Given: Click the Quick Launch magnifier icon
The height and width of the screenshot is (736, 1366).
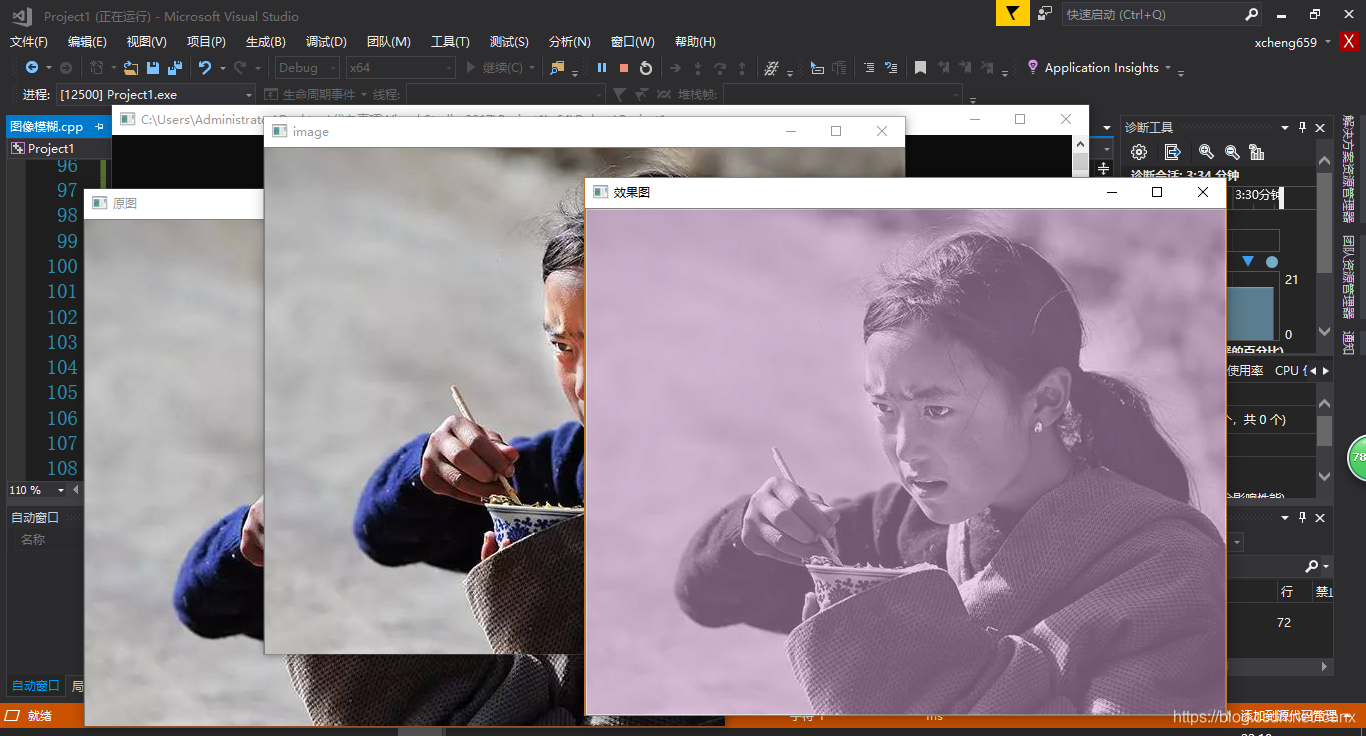Looking at the screenshot, I should click(1252, 14).
